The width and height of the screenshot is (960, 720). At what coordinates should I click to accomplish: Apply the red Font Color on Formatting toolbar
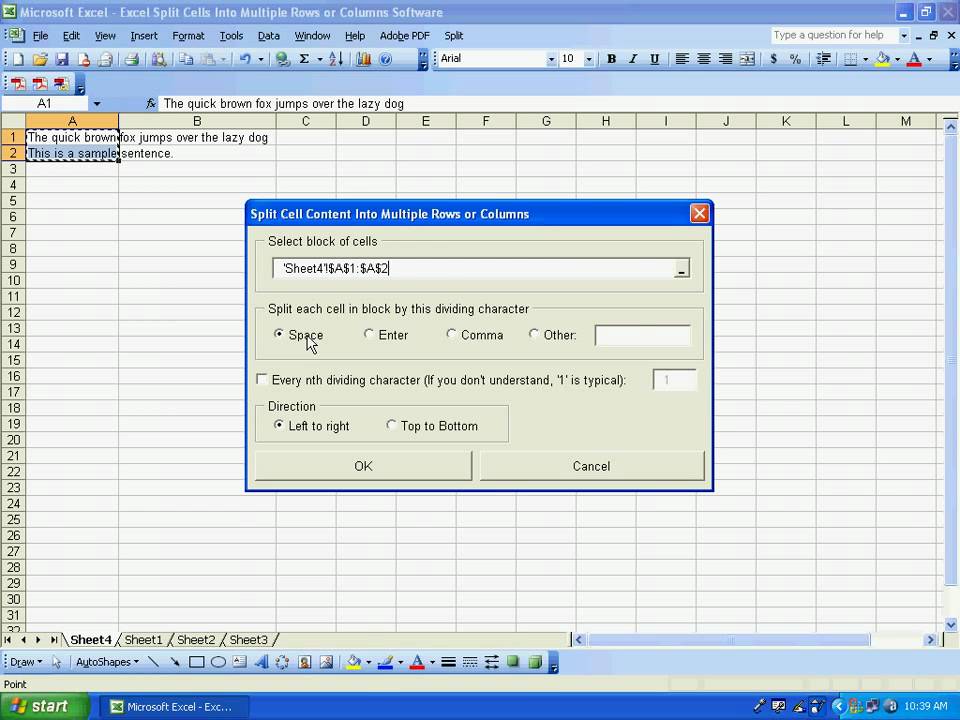point(914,59)
